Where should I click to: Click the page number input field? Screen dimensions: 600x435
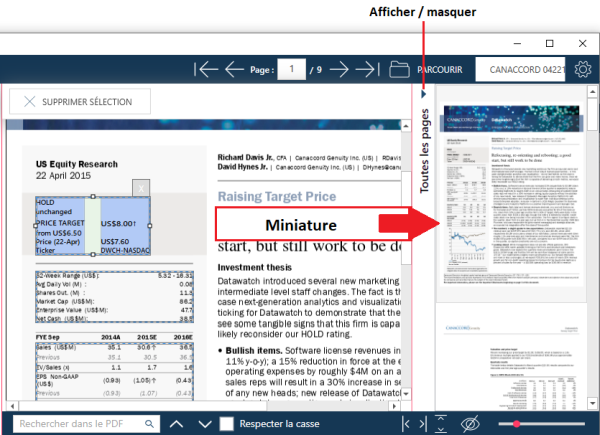coord(291,69)
